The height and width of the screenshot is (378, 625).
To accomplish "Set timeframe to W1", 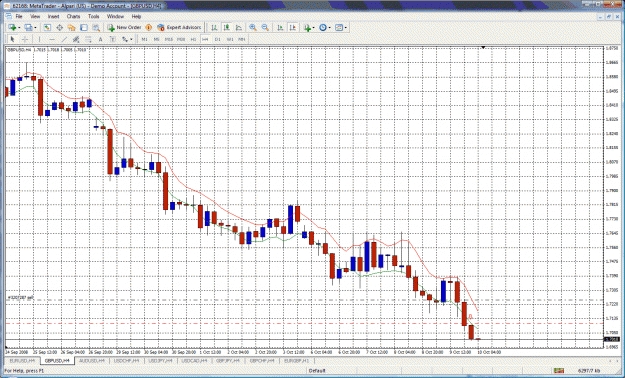I will click(x=230, y=39).
